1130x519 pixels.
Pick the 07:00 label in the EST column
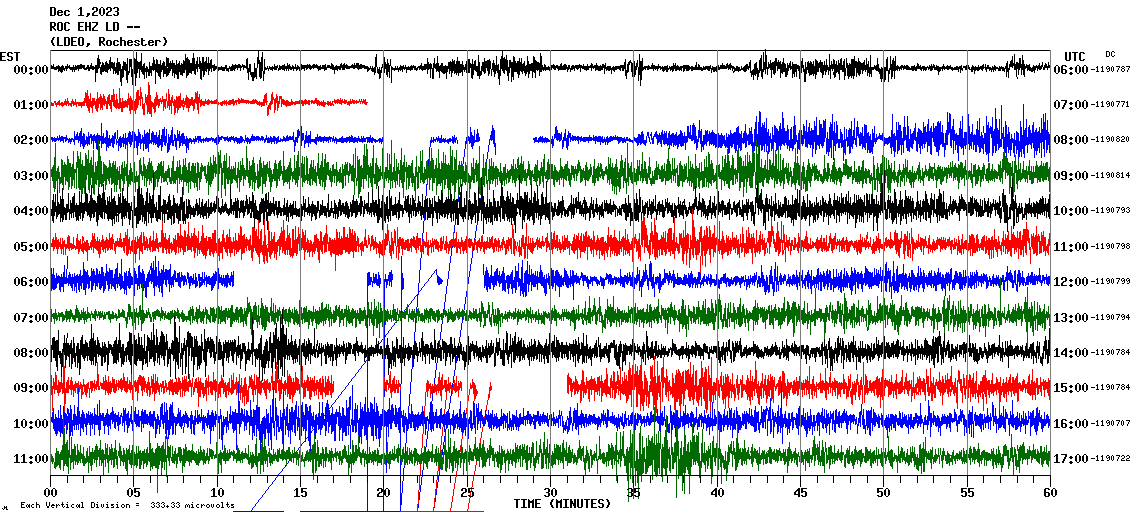(x=30, y=317)
